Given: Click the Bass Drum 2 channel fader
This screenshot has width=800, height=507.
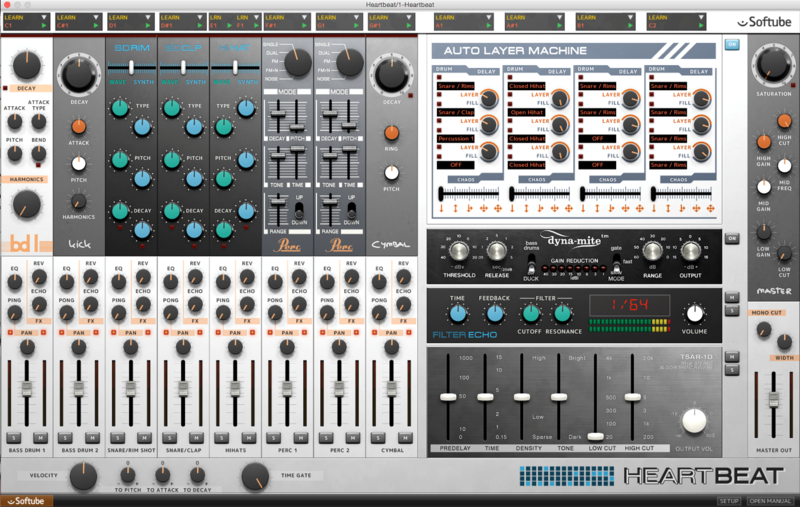Looking at the screenshot, I should tap(79, 388).
